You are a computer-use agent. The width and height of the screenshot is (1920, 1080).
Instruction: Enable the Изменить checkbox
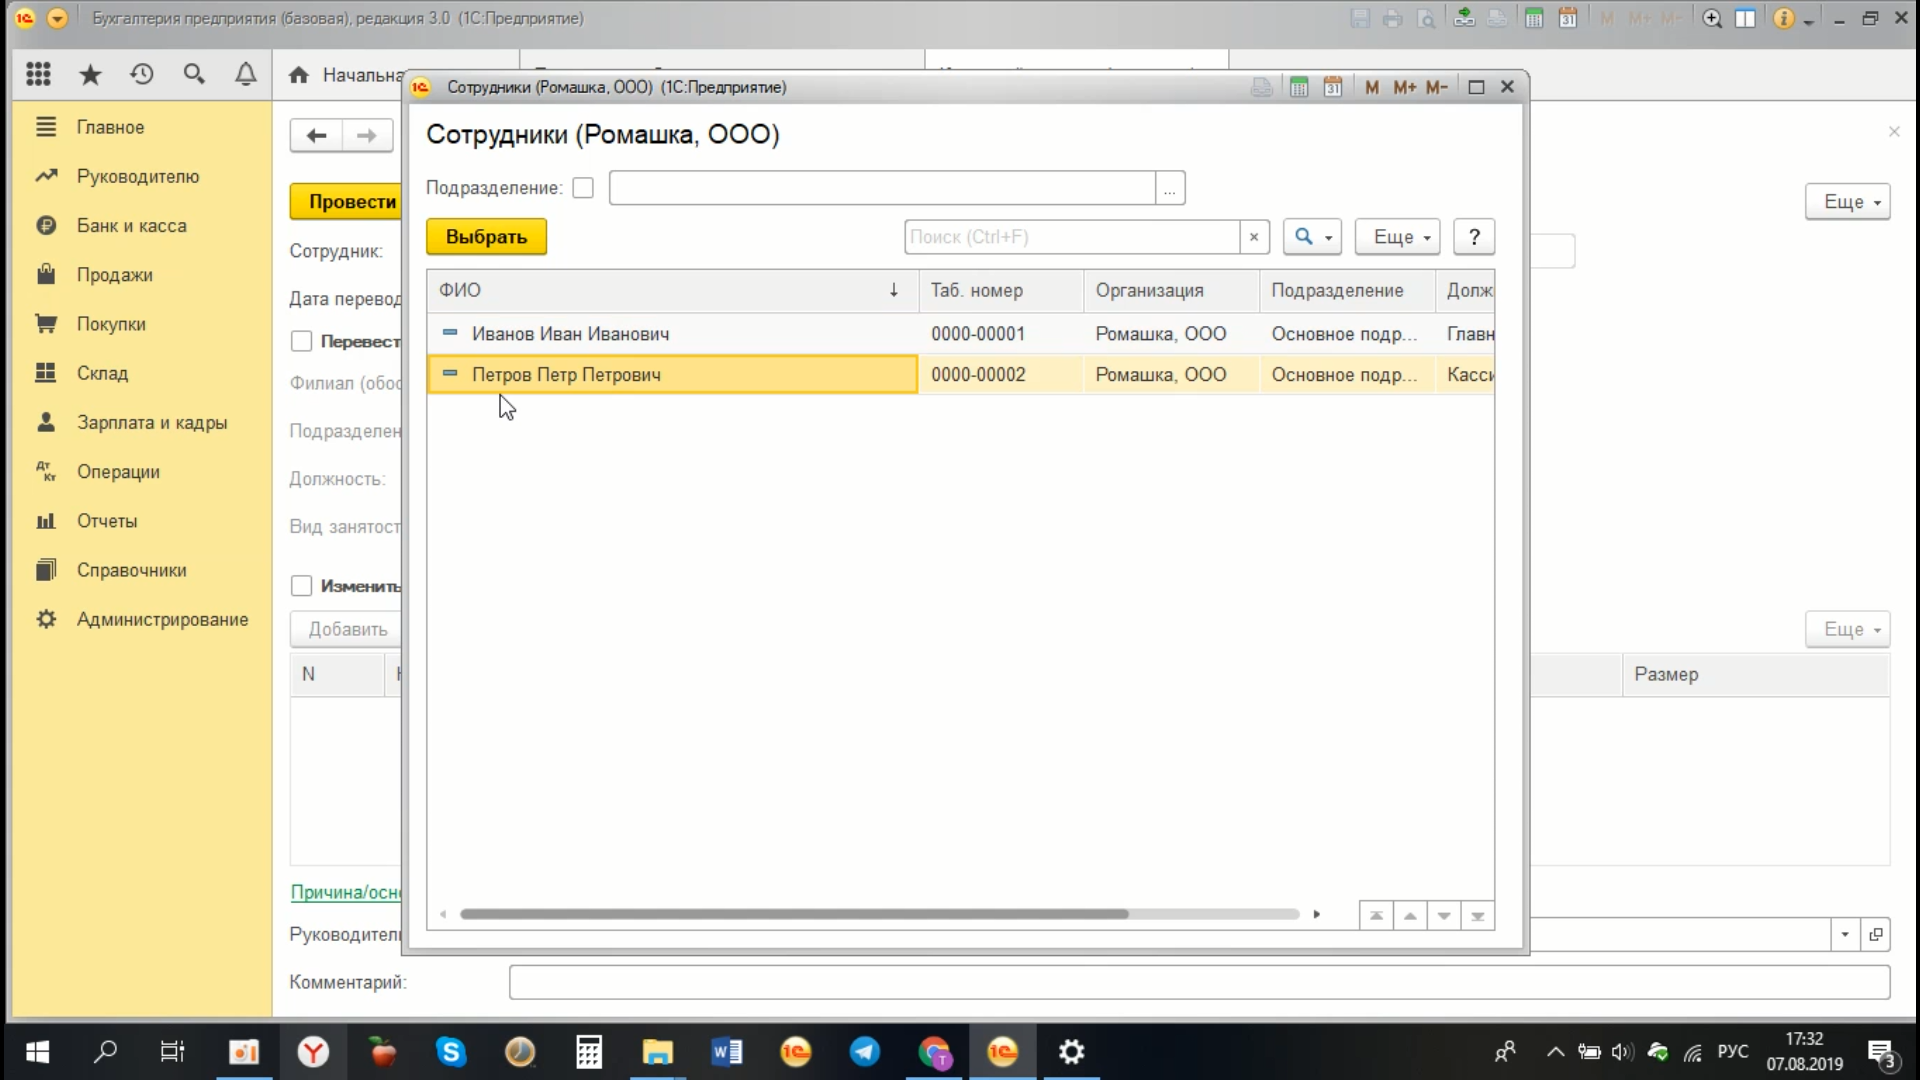point(301,586)
